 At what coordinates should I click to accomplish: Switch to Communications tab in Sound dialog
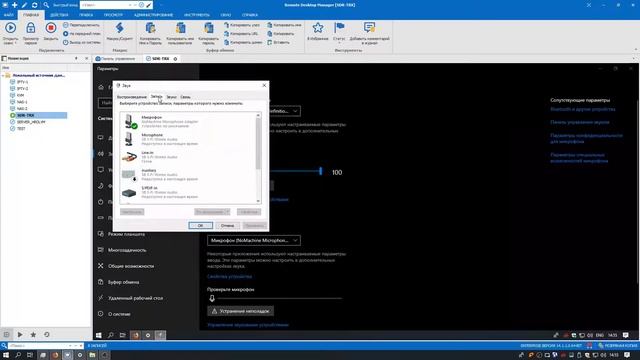tap(185, 97)
